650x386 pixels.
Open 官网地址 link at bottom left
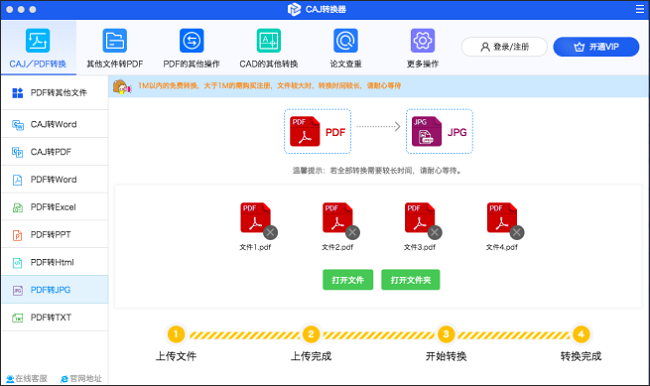click(81, 379)
